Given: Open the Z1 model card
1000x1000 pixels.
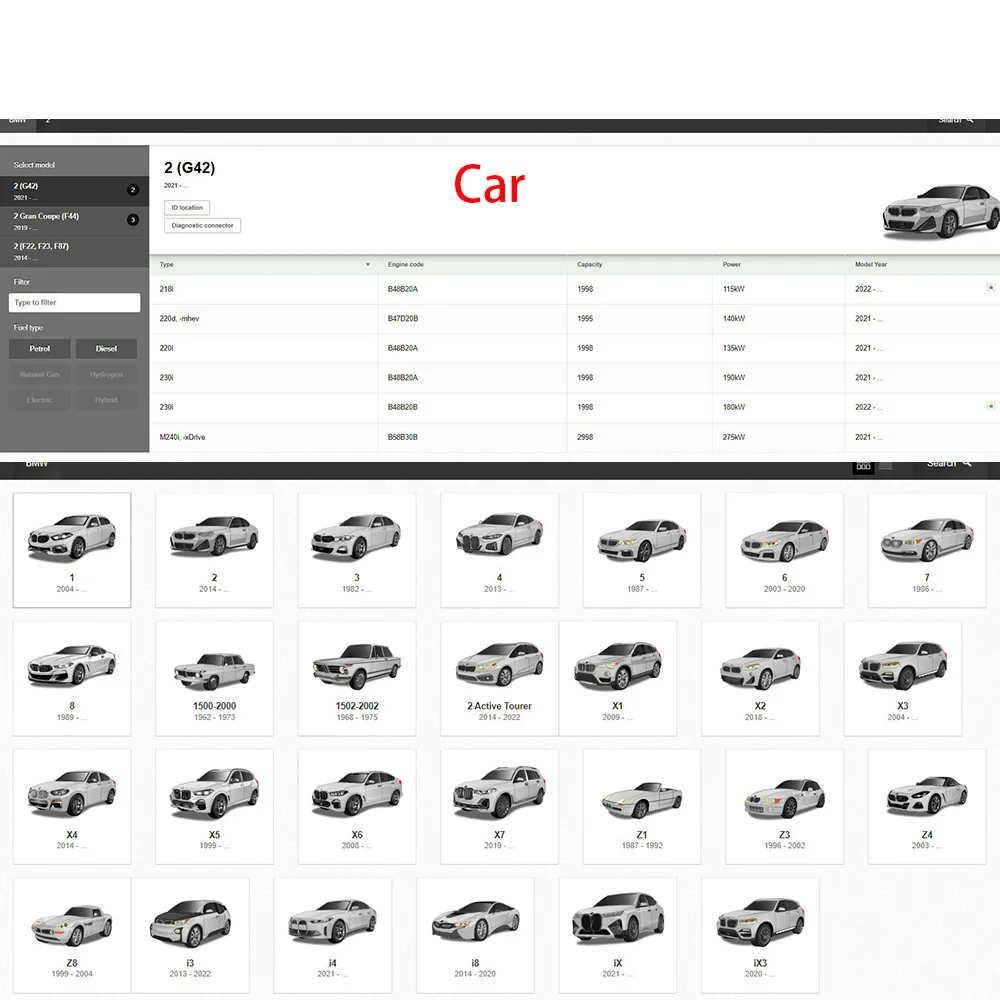Looking at the screenshot, I should point(642,807).
